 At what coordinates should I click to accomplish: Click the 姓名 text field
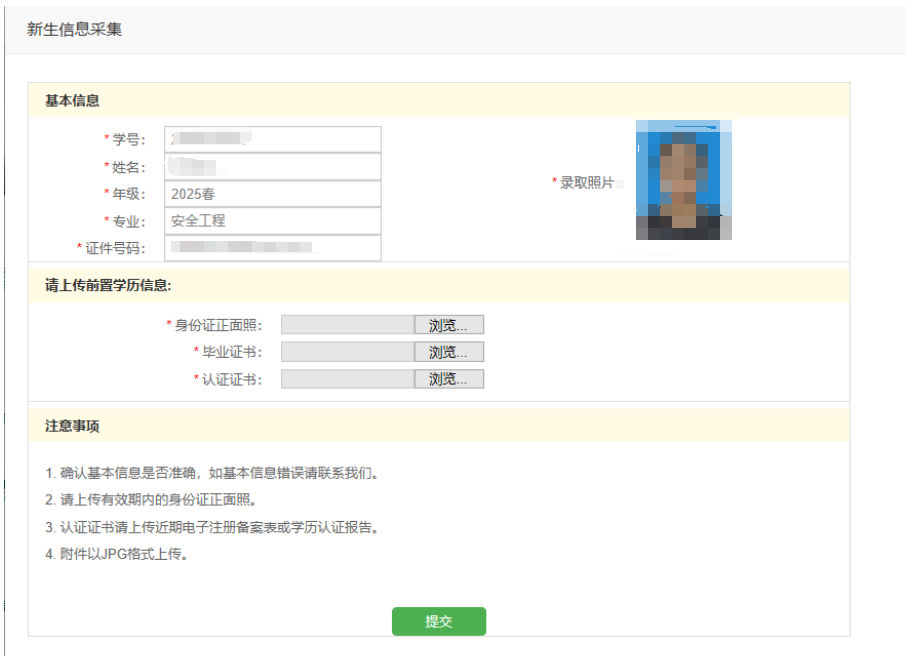tap(272, 166)
